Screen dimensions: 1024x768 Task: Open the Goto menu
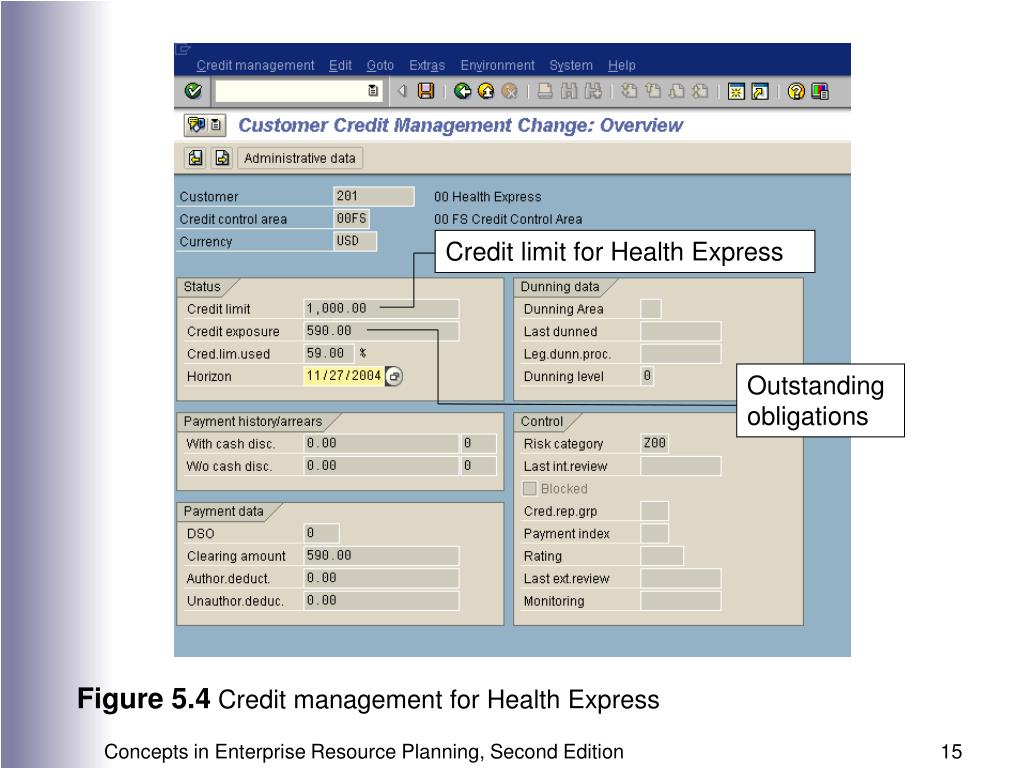coord(380,65)
